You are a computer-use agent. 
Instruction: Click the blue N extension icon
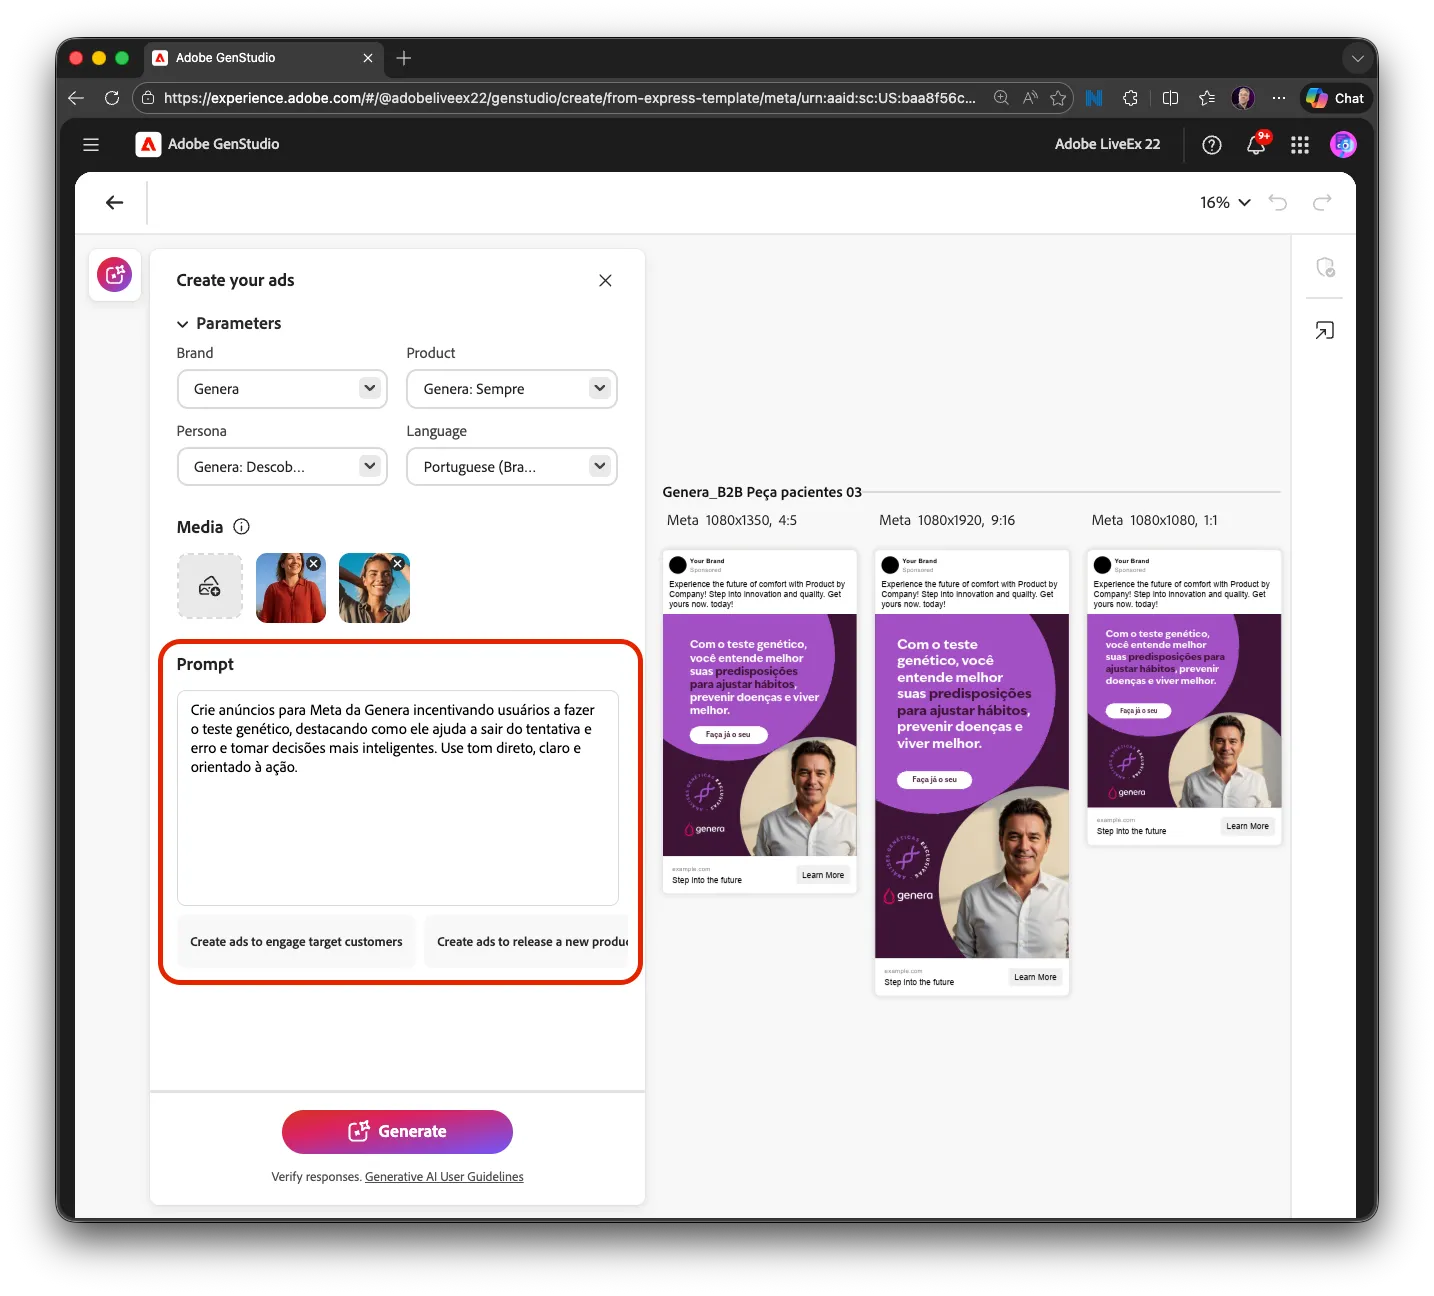click(x=1094, y=98)
